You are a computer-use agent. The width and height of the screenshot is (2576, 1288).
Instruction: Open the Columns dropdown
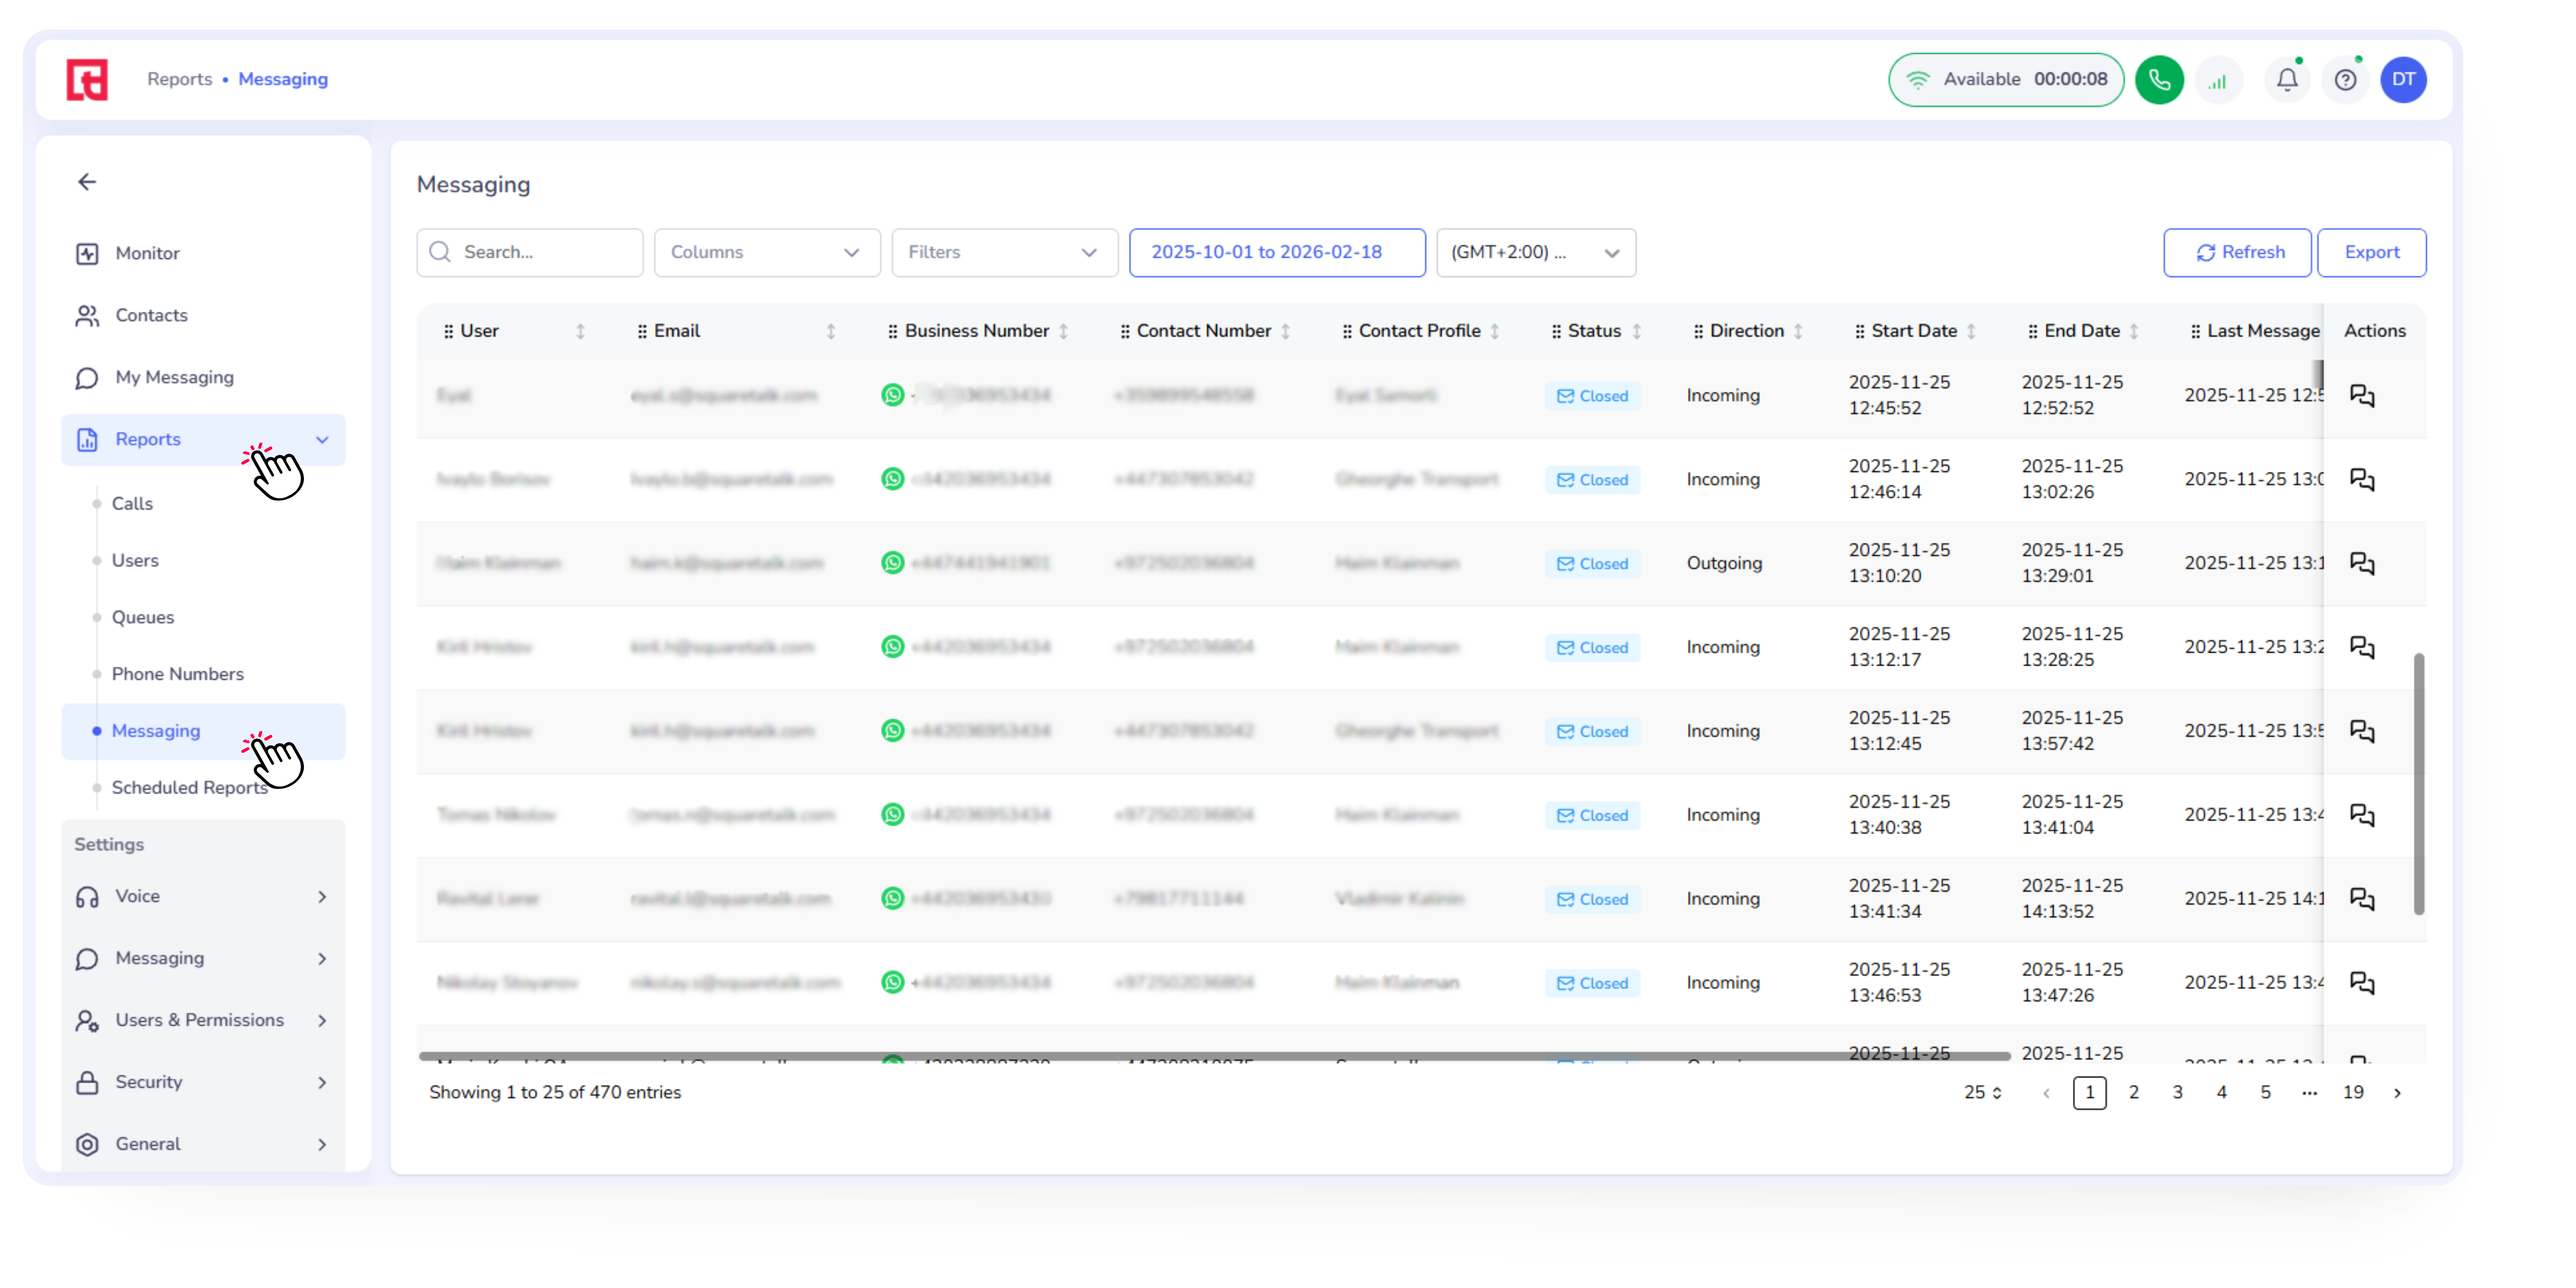pyautogui.click(x=766, y=253)
